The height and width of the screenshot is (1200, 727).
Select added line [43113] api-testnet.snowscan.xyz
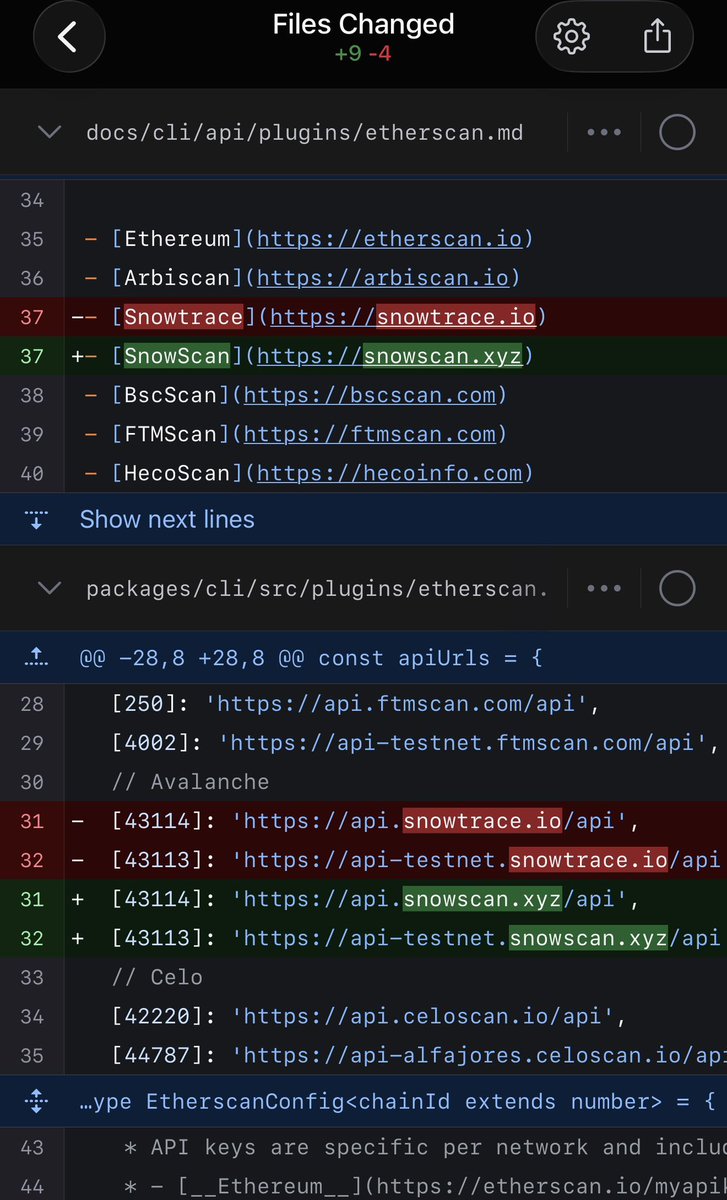tap(363, 938)
